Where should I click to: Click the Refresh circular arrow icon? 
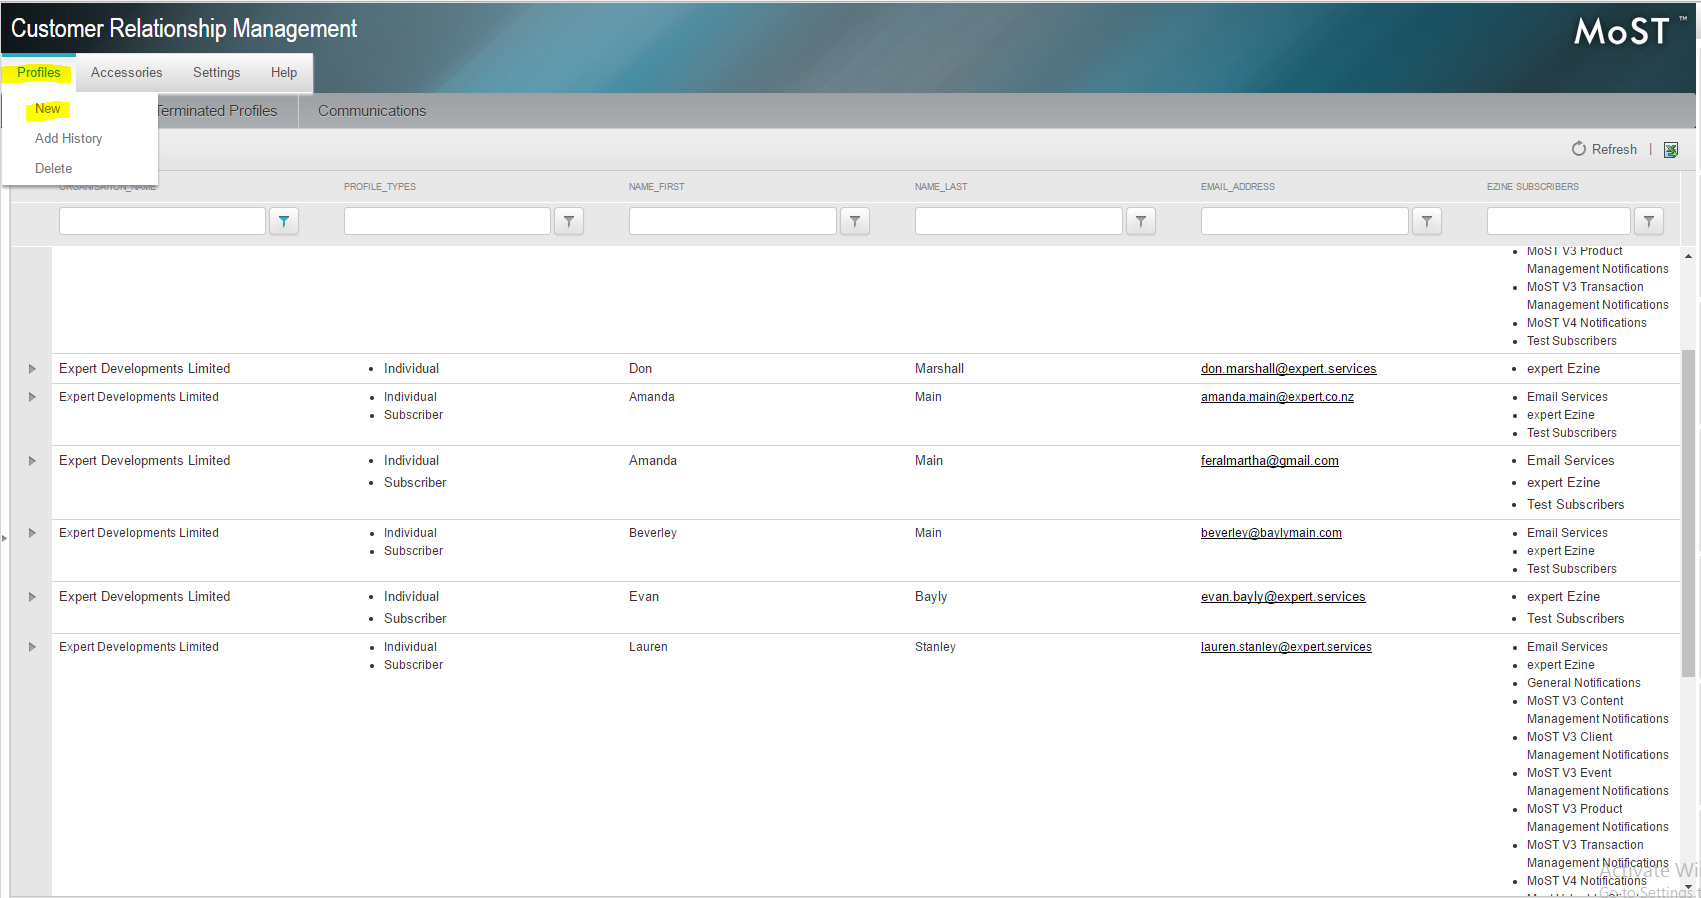(x=1579, y=149)
